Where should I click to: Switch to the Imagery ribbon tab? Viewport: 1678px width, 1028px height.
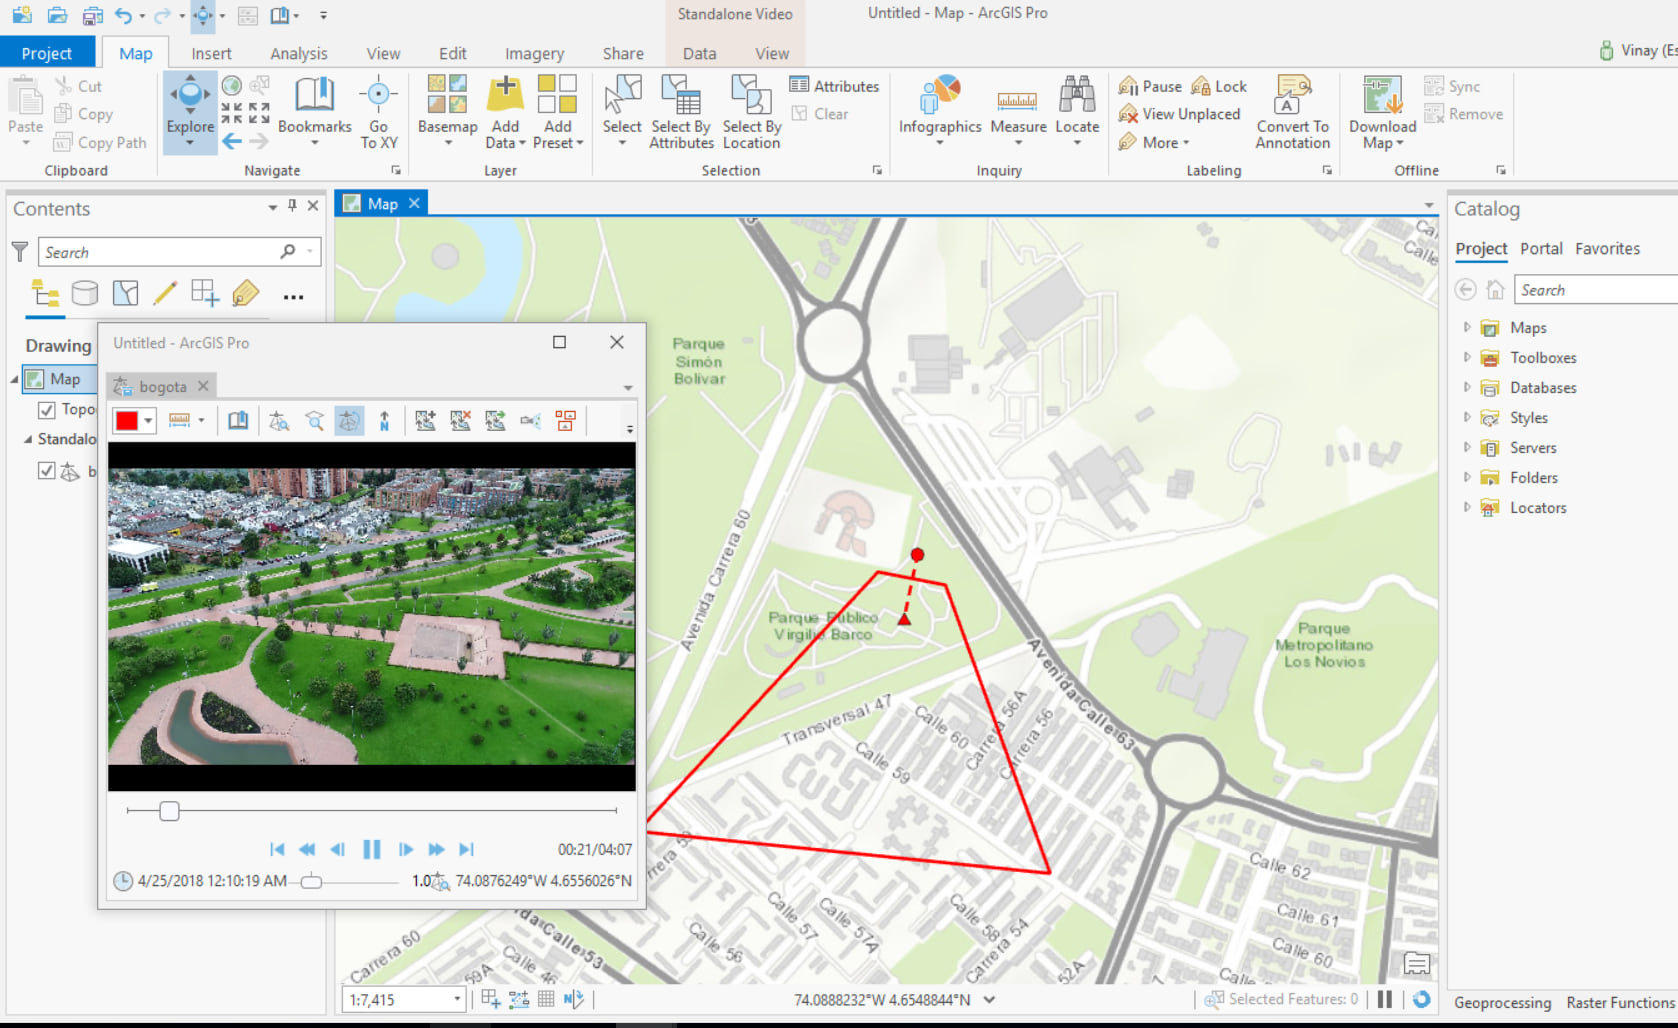(534, 53)
